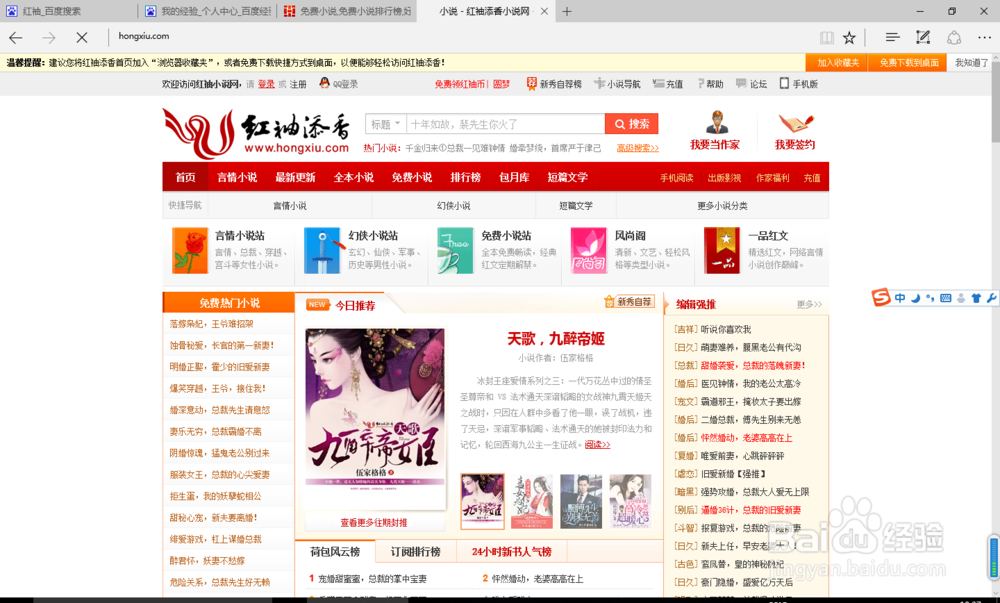Open reading view book icon

pyautogui.click(x=827, y=38)
